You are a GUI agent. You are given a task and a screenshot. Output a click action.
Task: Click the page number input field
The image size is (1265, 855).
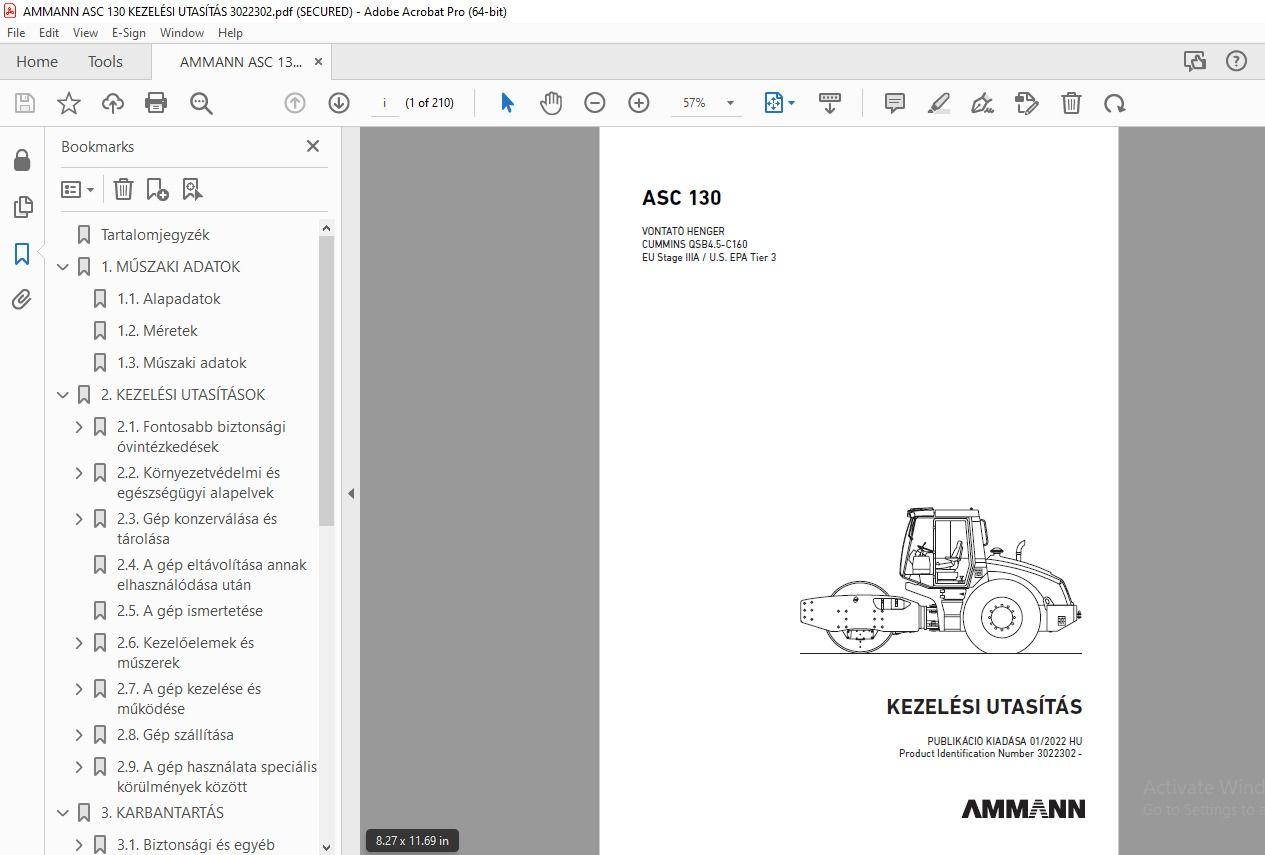384,103
